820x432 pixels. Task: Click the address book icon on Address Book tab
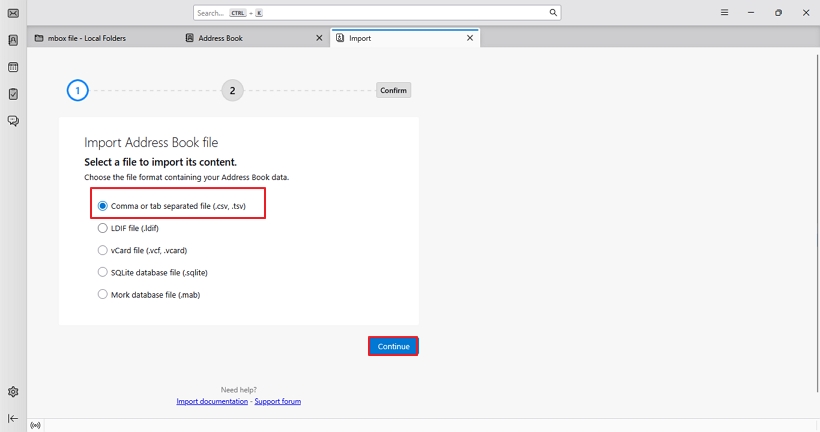click(189, 38)
